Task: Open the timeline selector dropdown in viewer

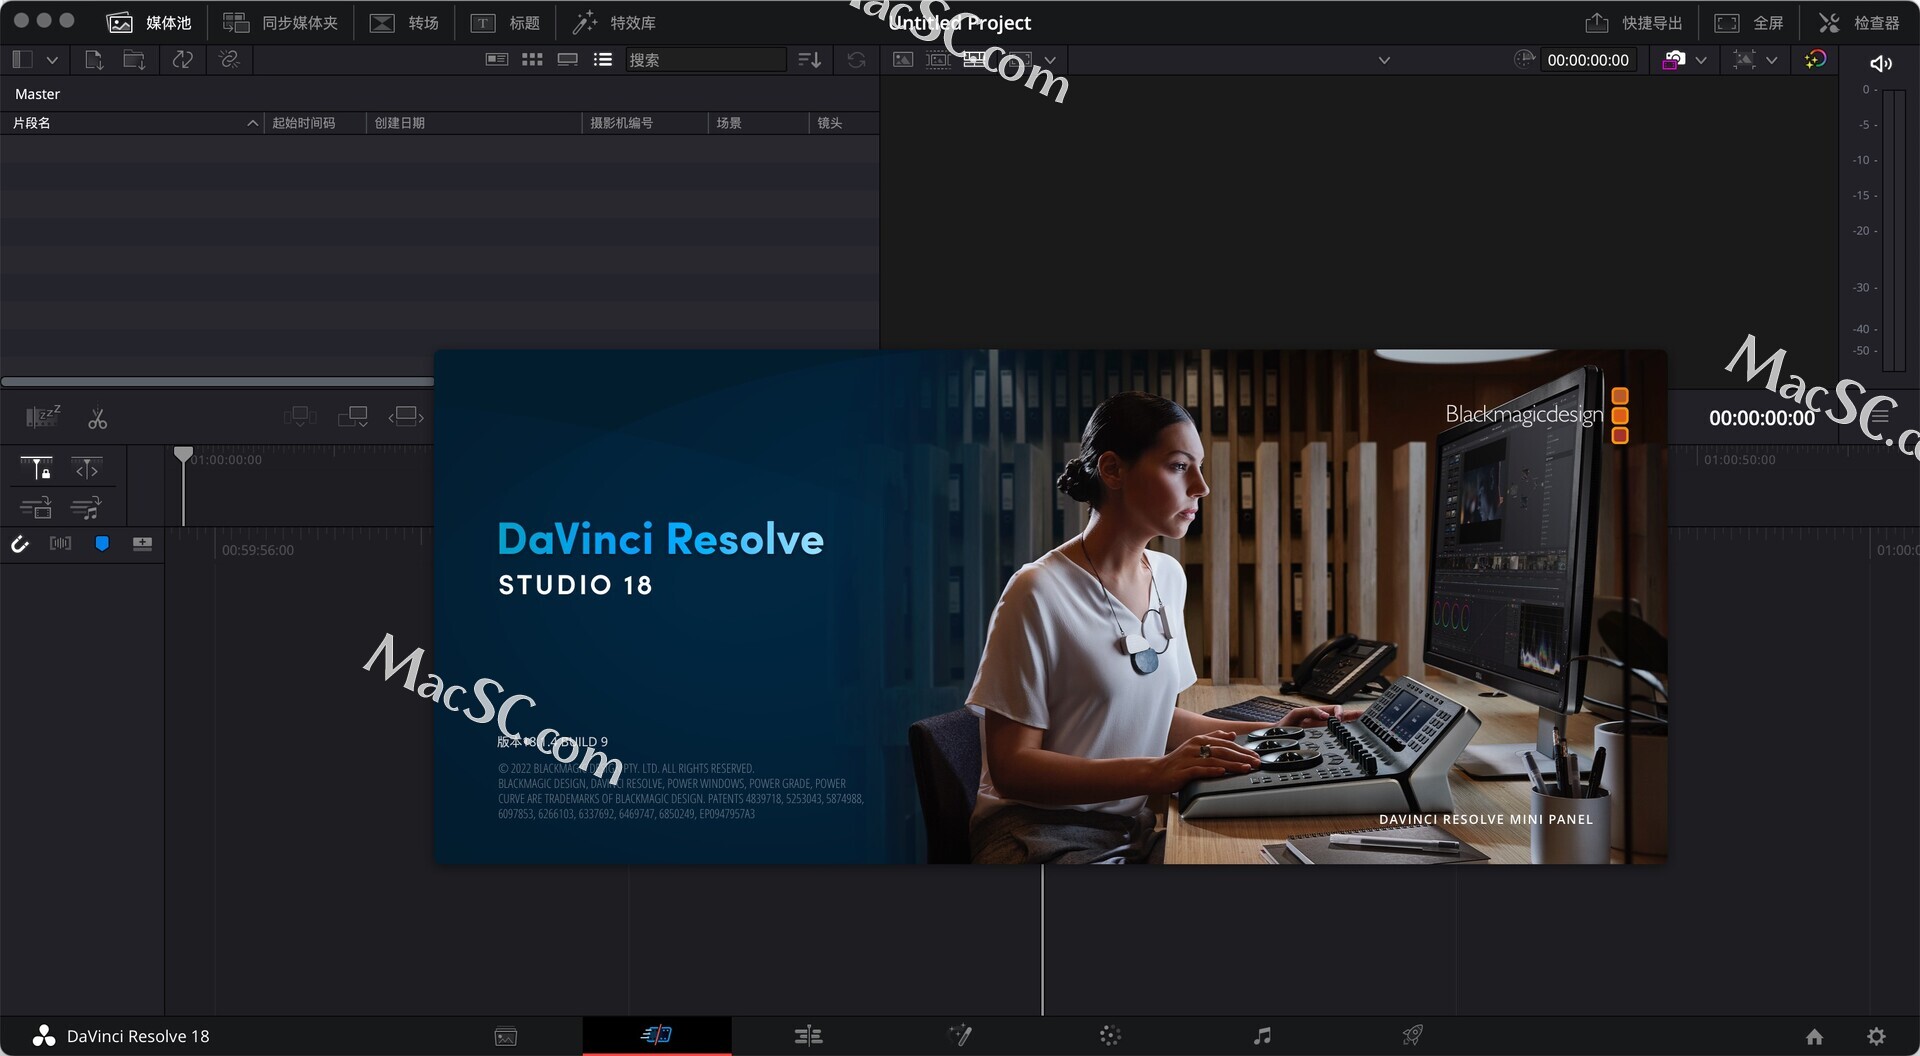Action: pyautogui.click(x=1384, y=60)
